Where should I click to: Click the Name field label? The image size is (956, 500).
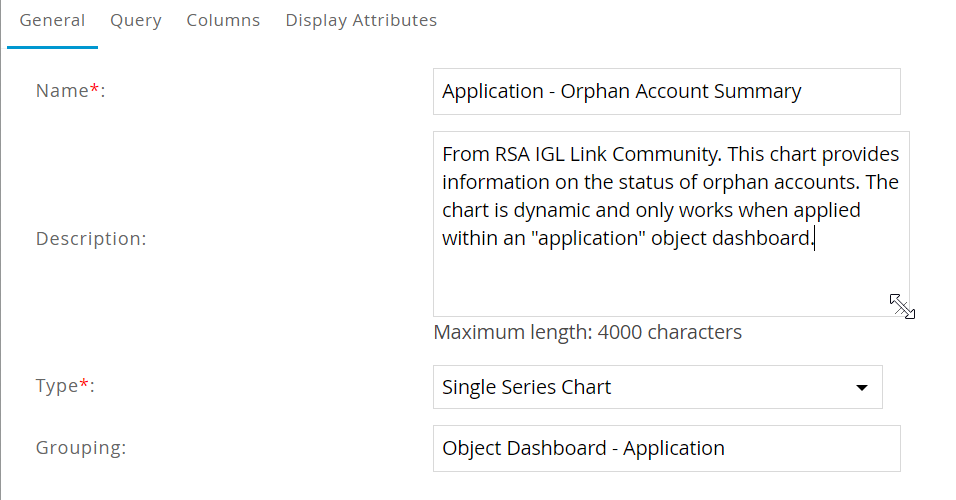(62, 91)
